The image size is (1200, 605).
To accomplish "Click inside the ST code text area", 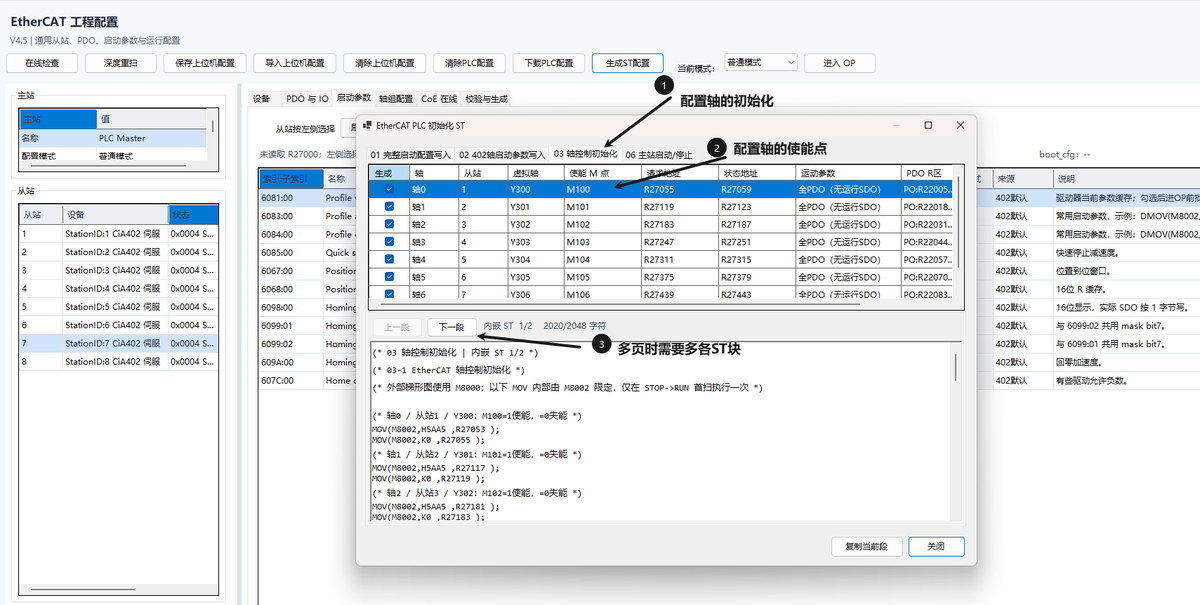I will [x=660, y=432].
